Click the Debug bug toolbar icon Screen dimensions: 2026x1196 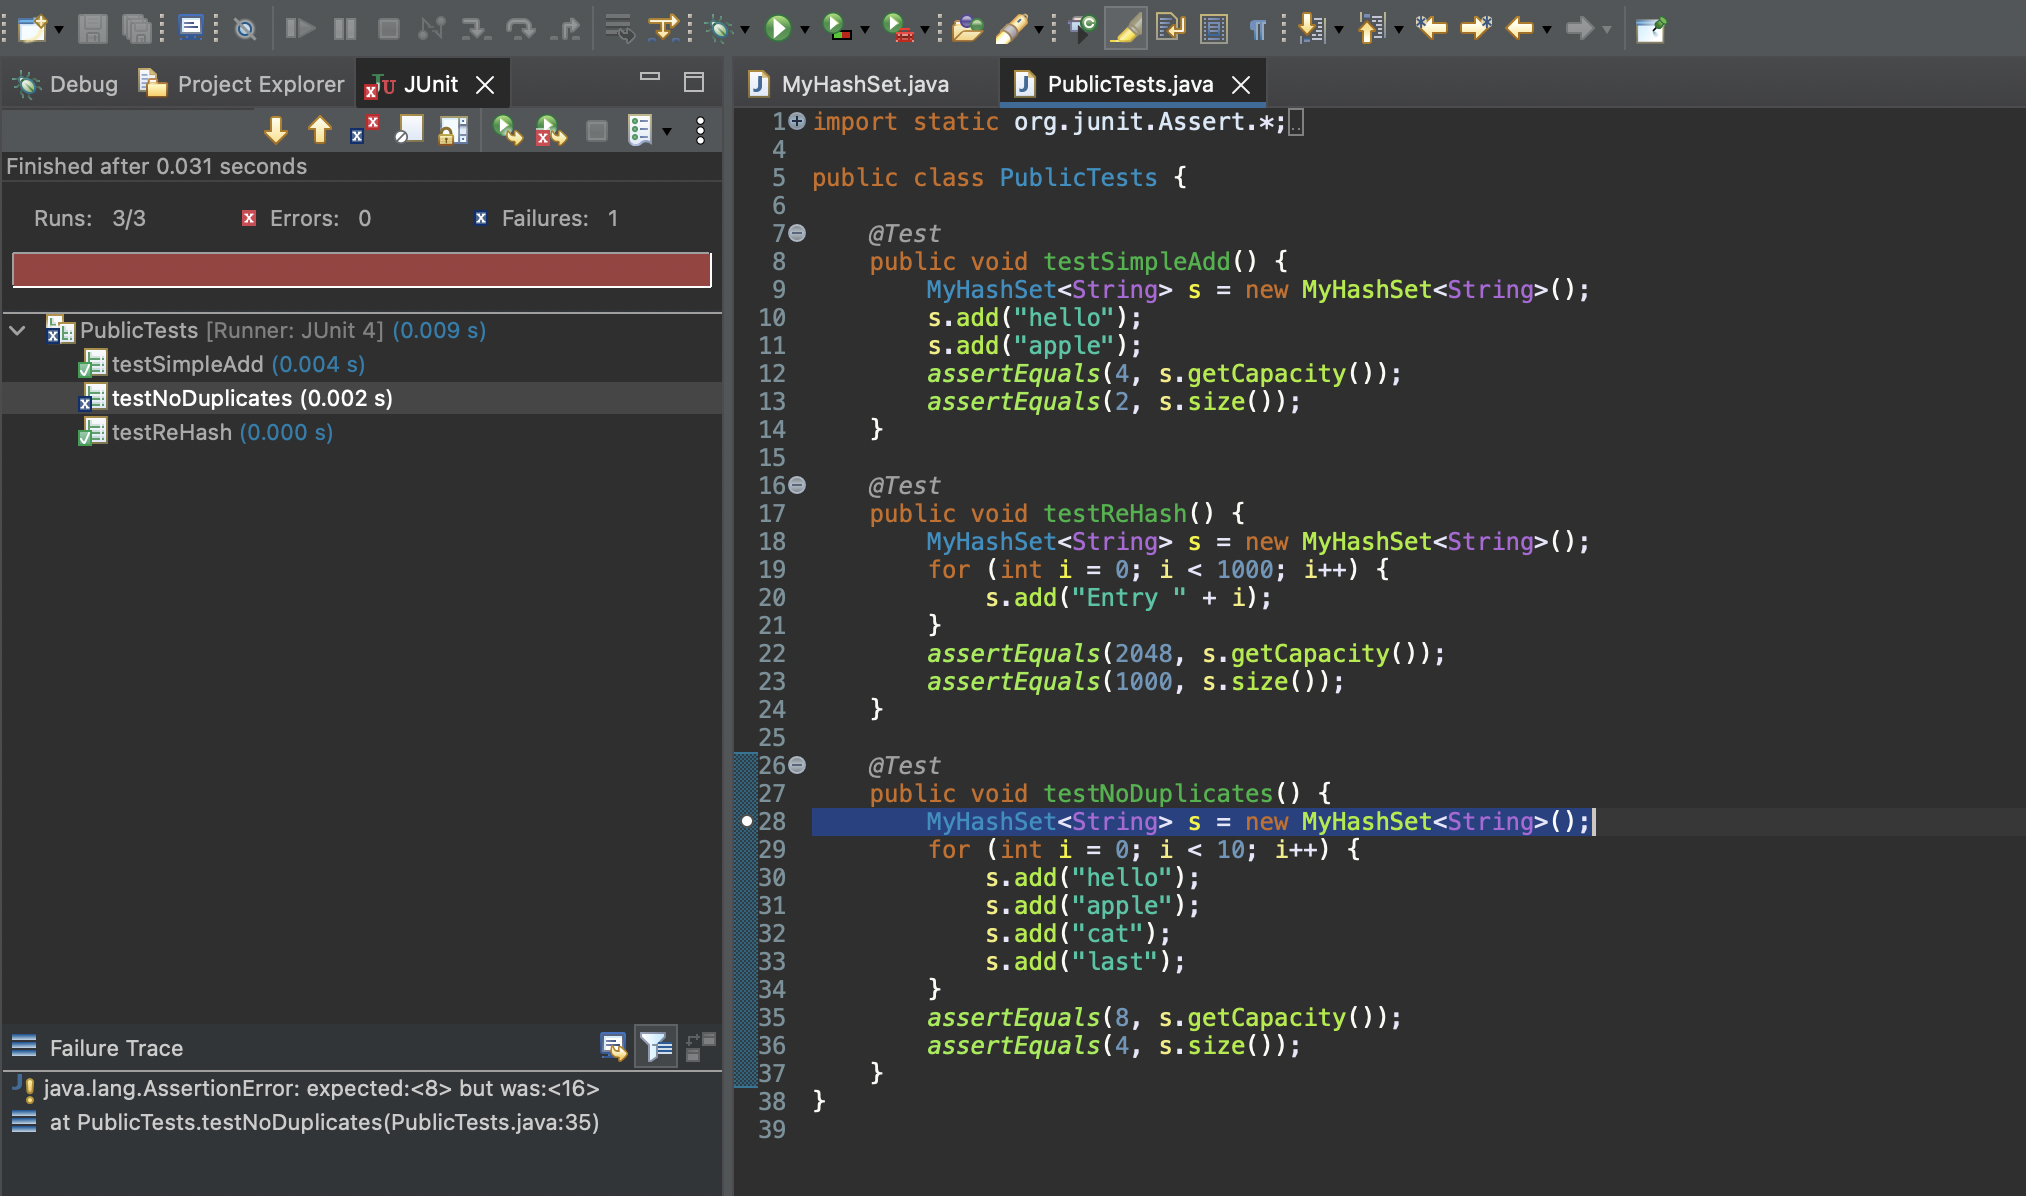point(718,28)
